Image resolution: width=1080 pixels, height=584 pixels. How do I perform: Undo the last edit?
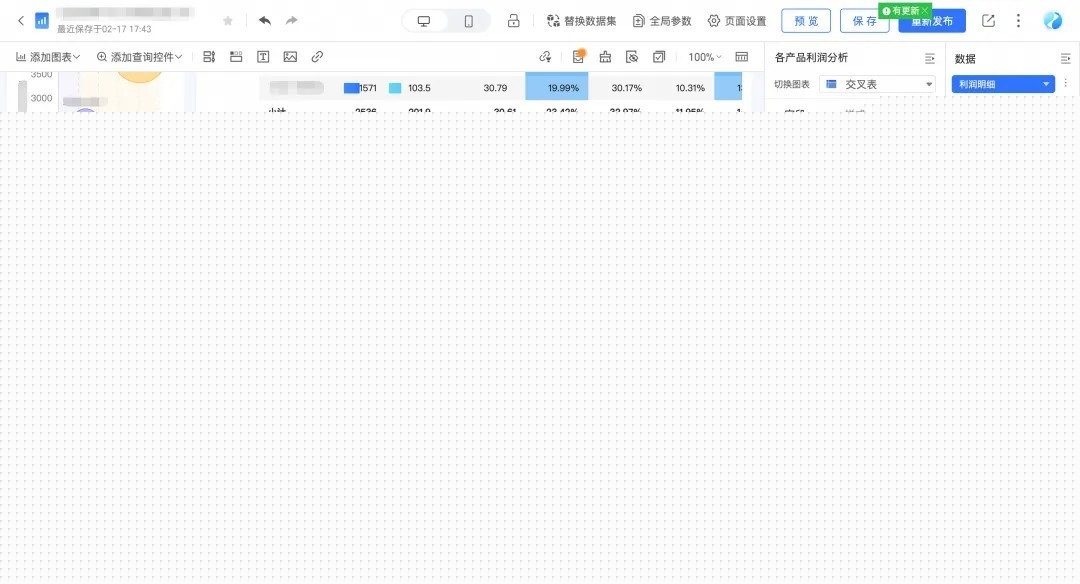(264, 21)
